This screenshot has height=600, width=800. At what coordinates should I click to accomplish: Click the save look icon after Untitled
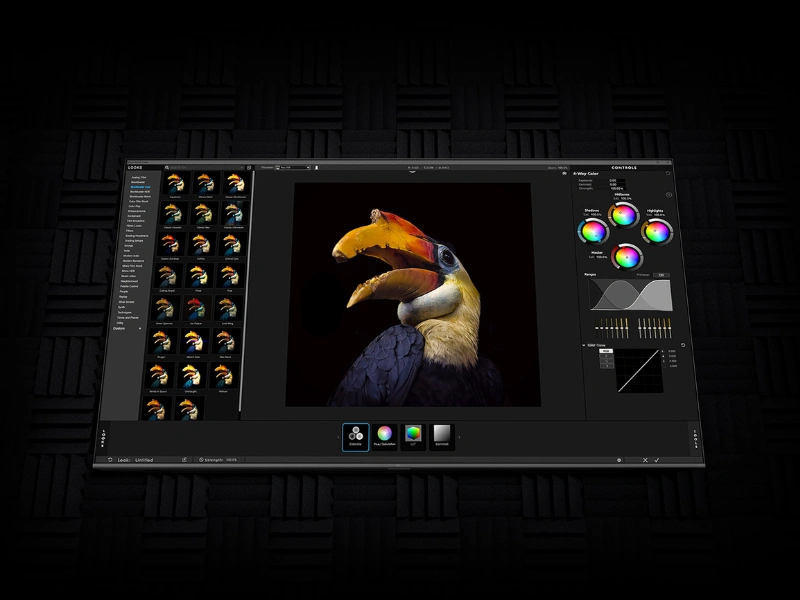click(x=184, y=460)
